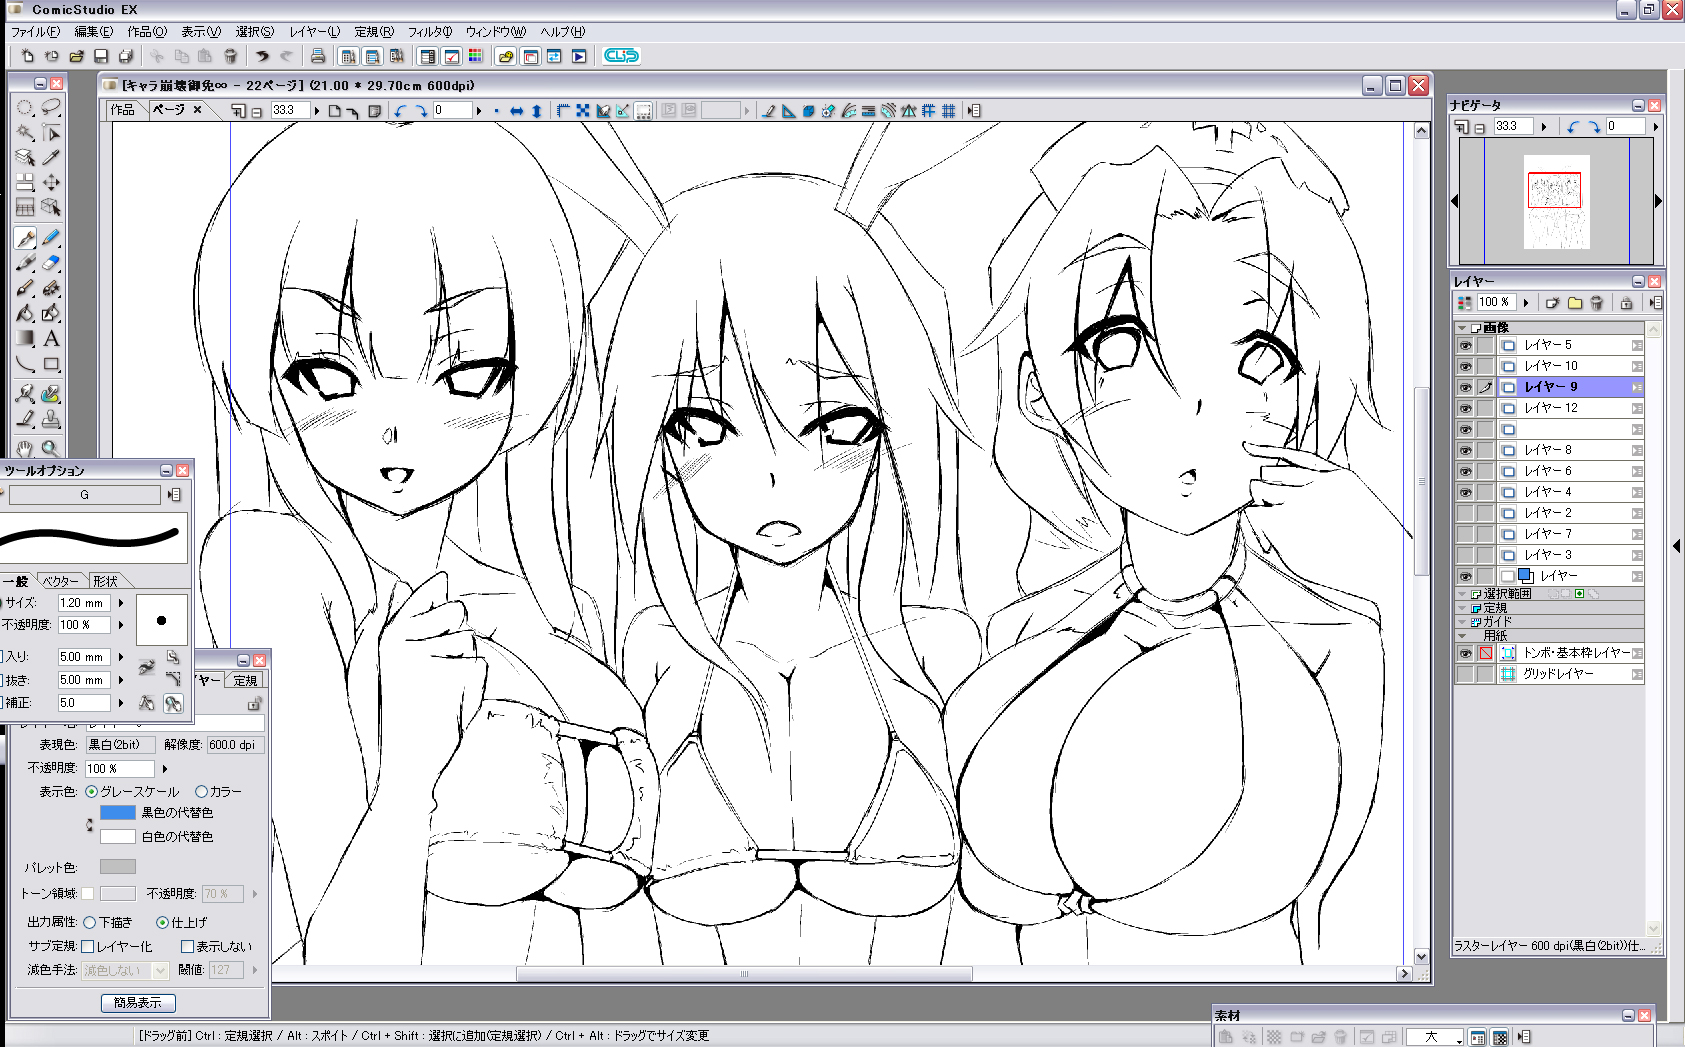Select the Pencil tool in the toolbox

click(x=51, y=237)
